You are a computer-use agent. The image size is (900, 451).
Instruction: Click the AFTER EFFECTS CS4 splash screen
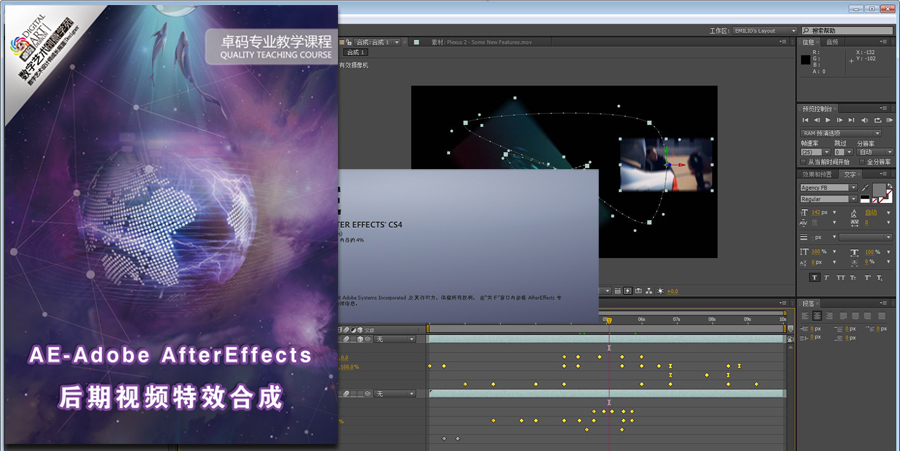[468, 246]
